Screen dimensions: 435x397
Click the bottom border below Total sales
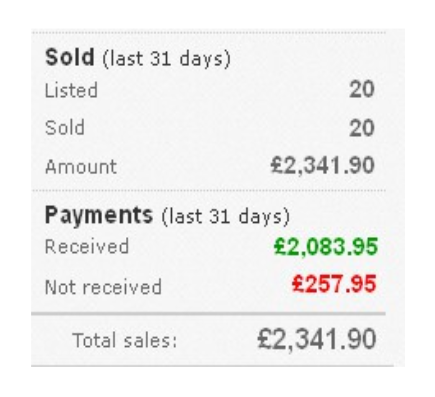coord(212,366)
